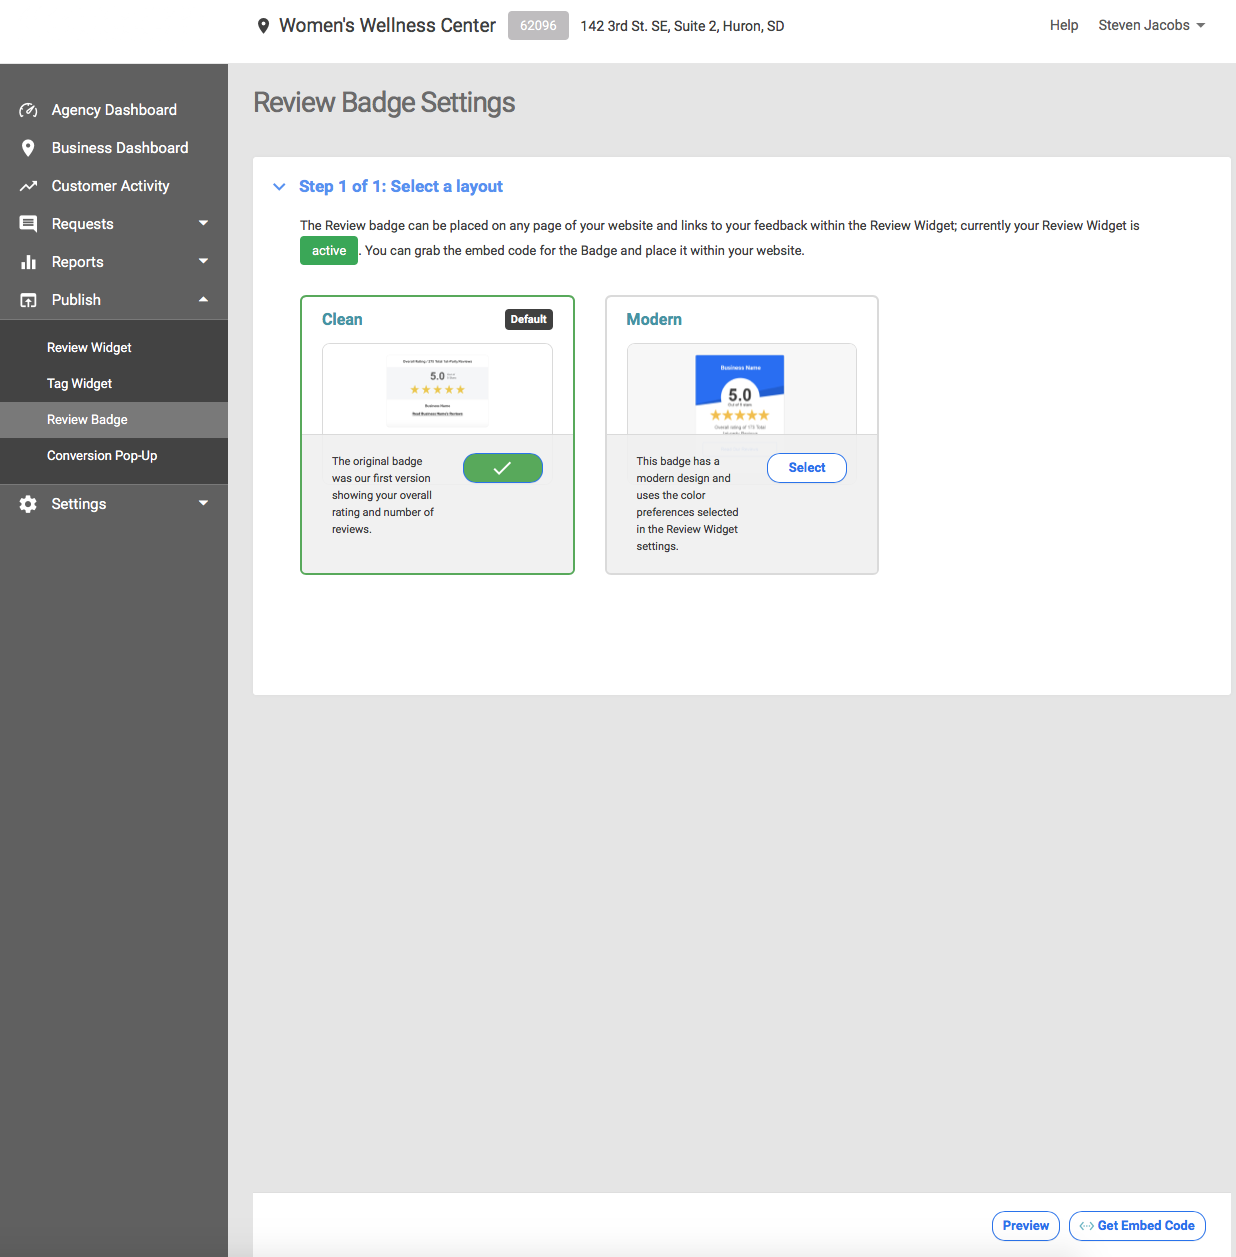Click the Modern badge preview thumbnail
Screen dimensions: 1236x1257
pyautogui.click(x=742, y=389)
